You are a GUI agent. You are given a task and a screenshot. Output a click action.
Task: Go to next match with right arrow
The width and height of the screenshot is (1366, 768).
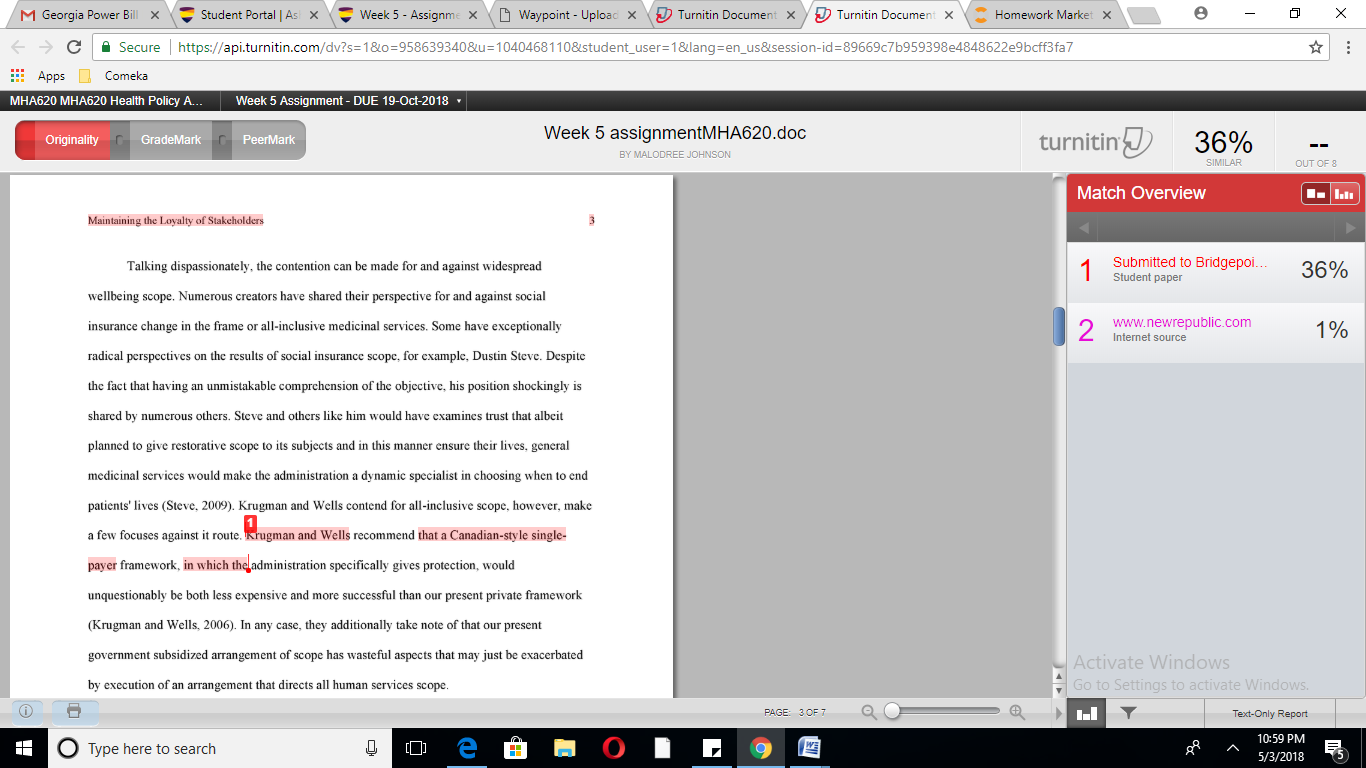[1351, 228]
